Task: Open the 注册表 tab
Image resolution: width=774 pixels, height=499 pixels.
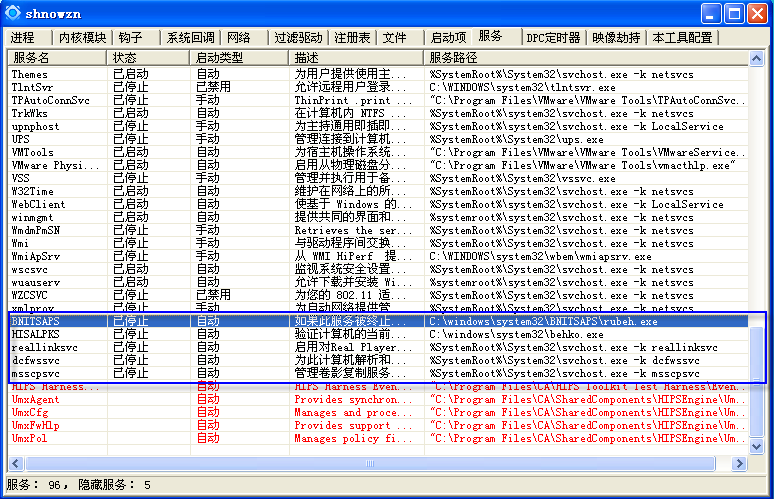Action: click(352, 38)
